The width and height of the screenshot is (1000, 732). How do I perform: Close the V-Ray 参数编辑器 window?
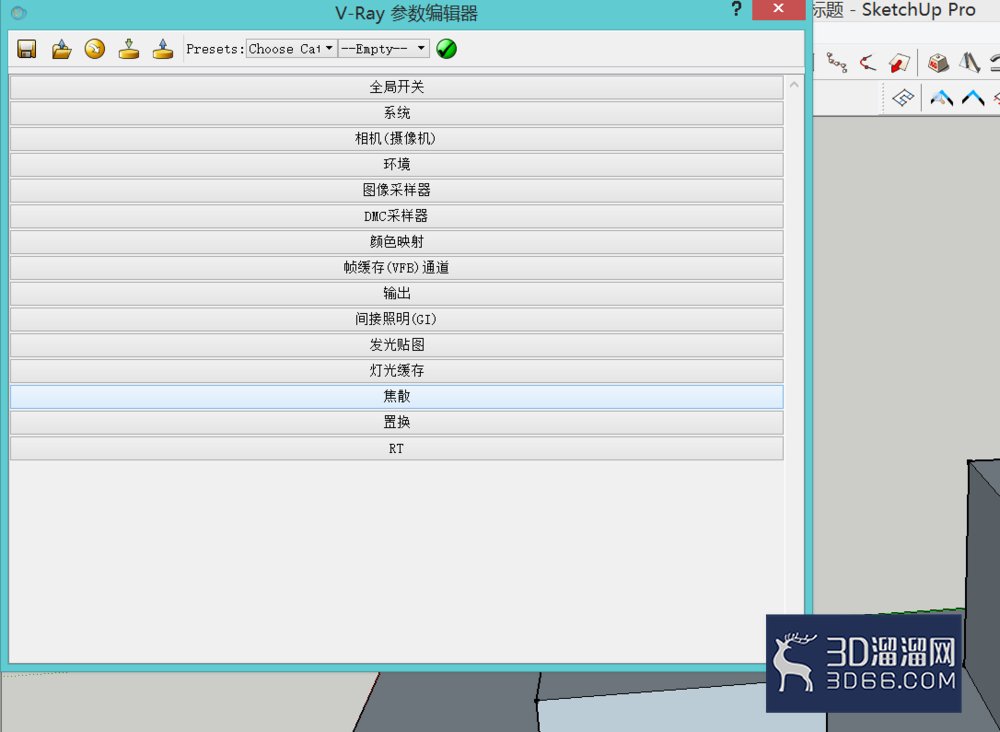click(778, 9)
